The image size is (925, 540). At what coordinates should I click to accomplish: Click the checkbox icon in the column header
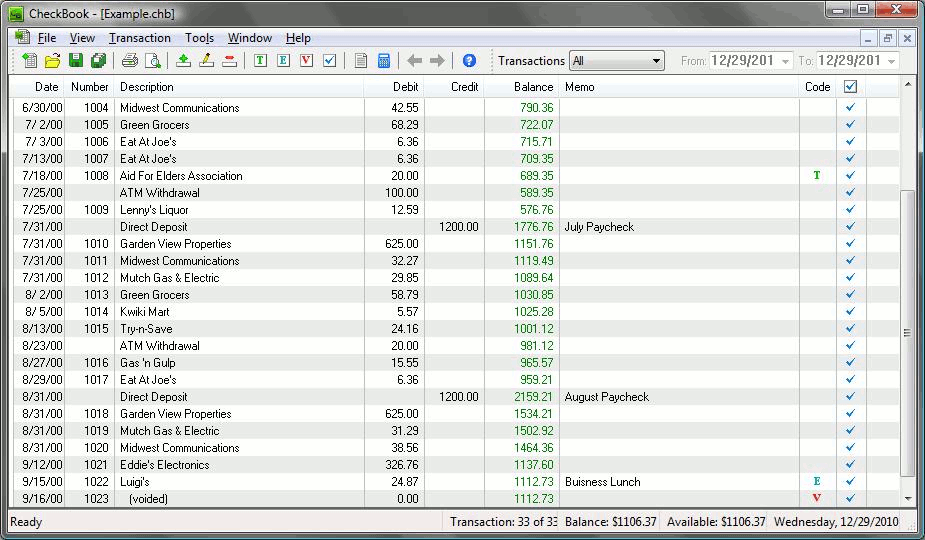click(x=850, y=87)
